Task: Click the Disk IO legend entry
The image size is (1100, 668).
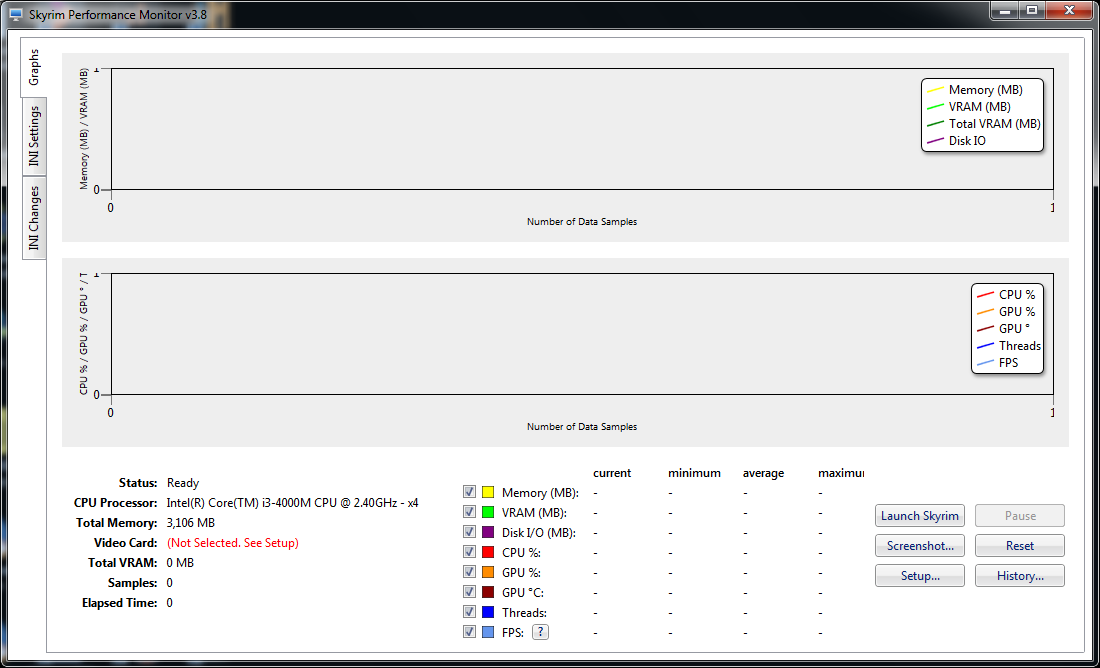Action: point(956,140)
